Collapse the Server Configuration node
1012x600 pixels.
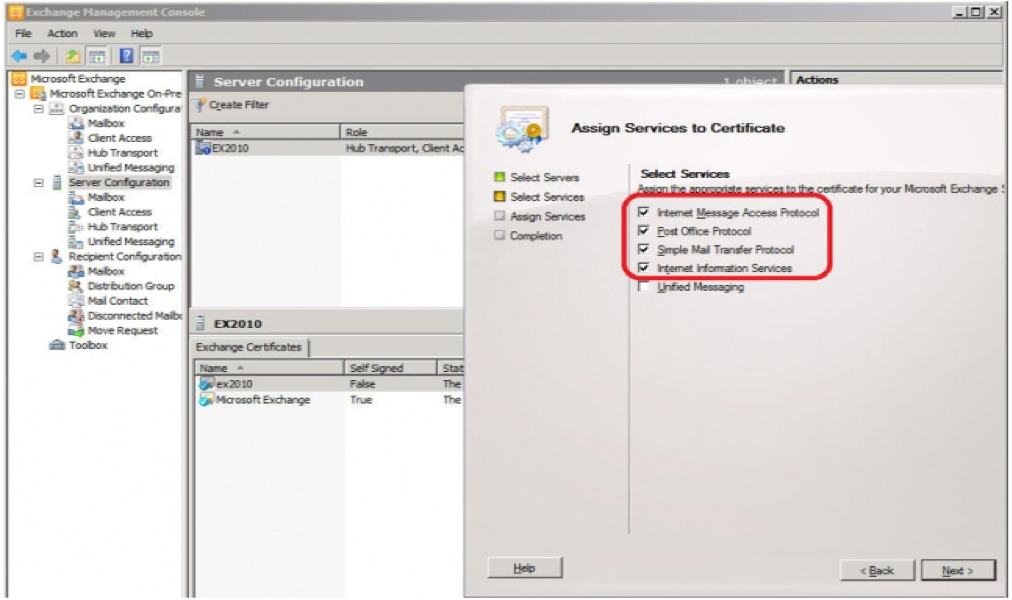click(x=39, y=183)
